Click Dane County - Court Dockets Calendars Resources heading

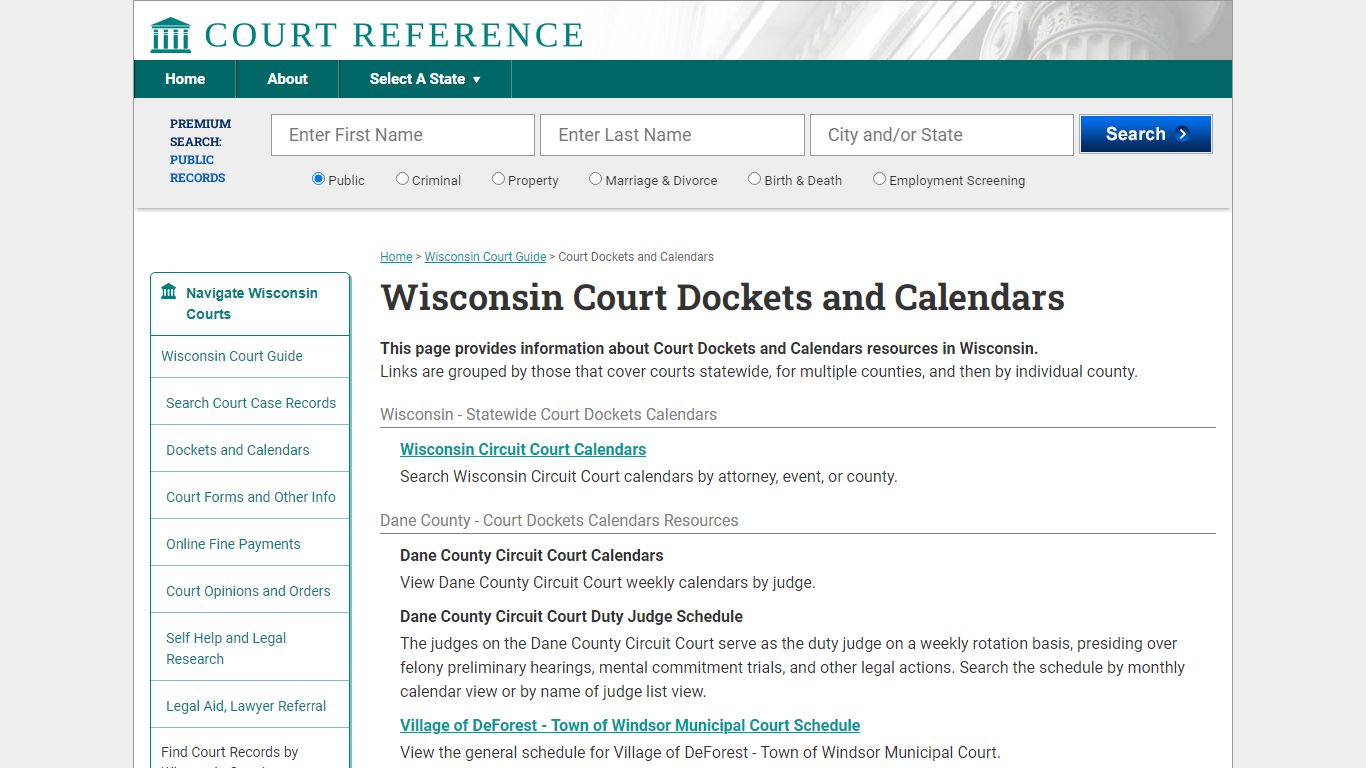pyautogui.click(x=559, y=521)
